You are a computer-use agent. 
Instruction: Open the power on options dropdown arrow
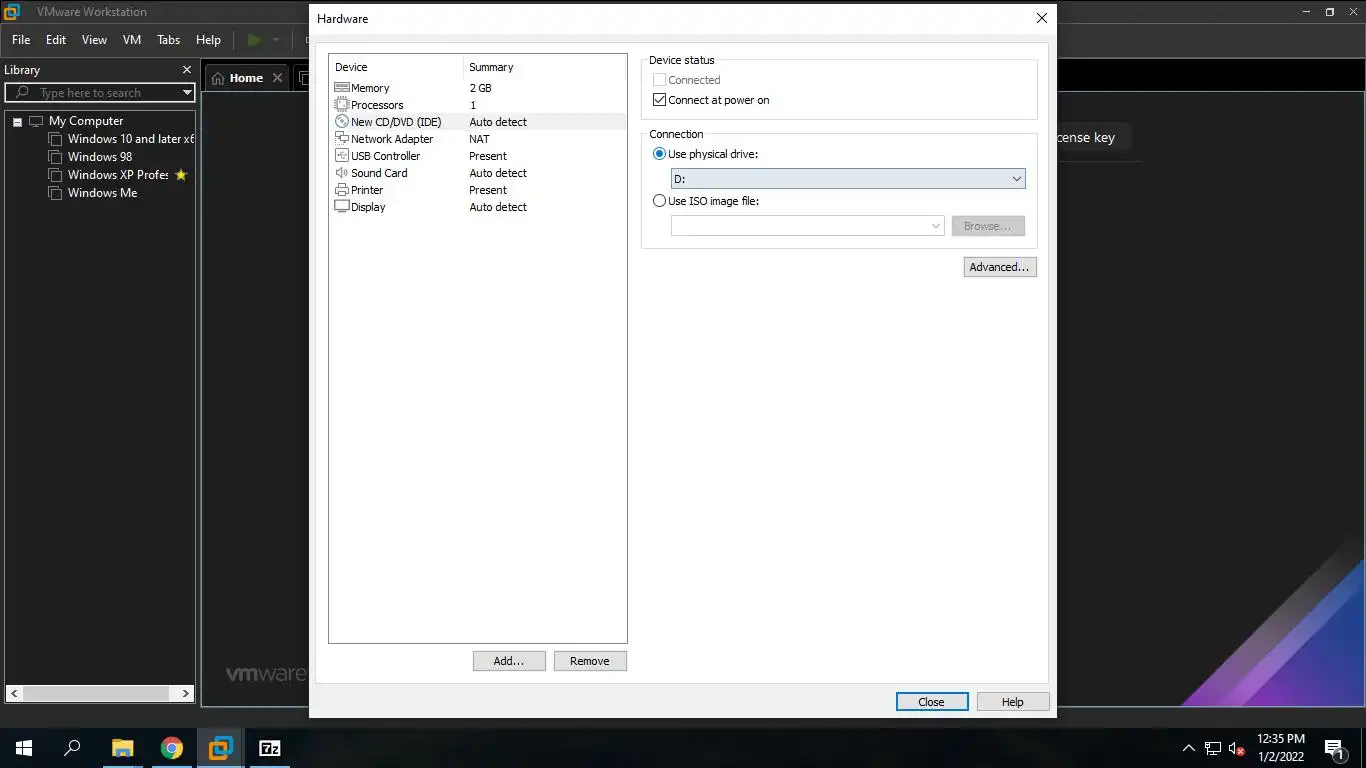[x=275, y=40]
